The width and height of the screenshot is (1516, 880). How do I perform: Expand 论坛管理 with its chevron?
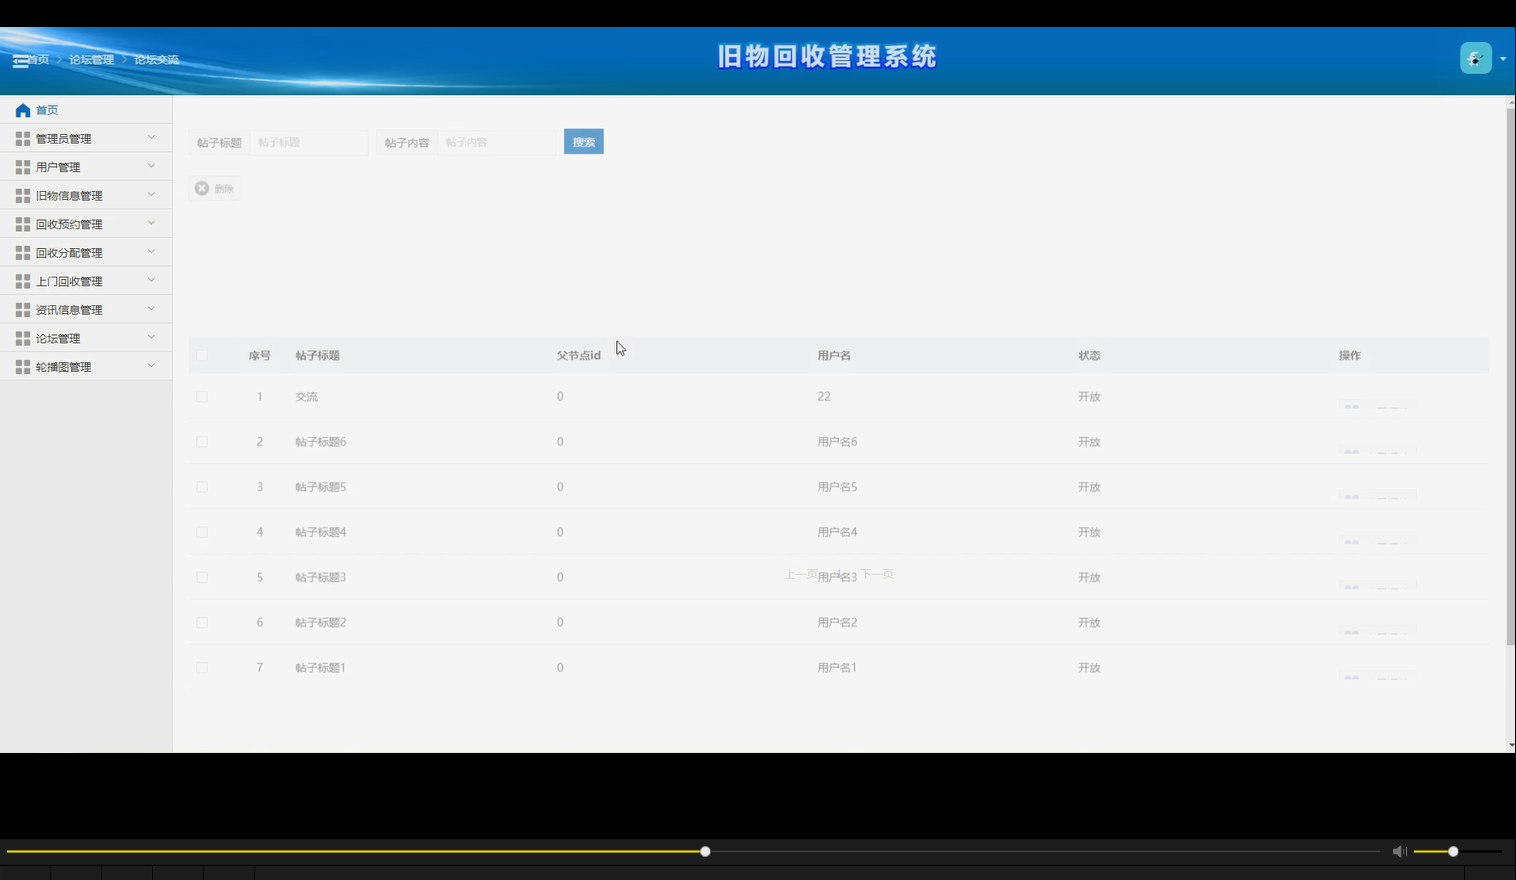click(x=152, y=337)
